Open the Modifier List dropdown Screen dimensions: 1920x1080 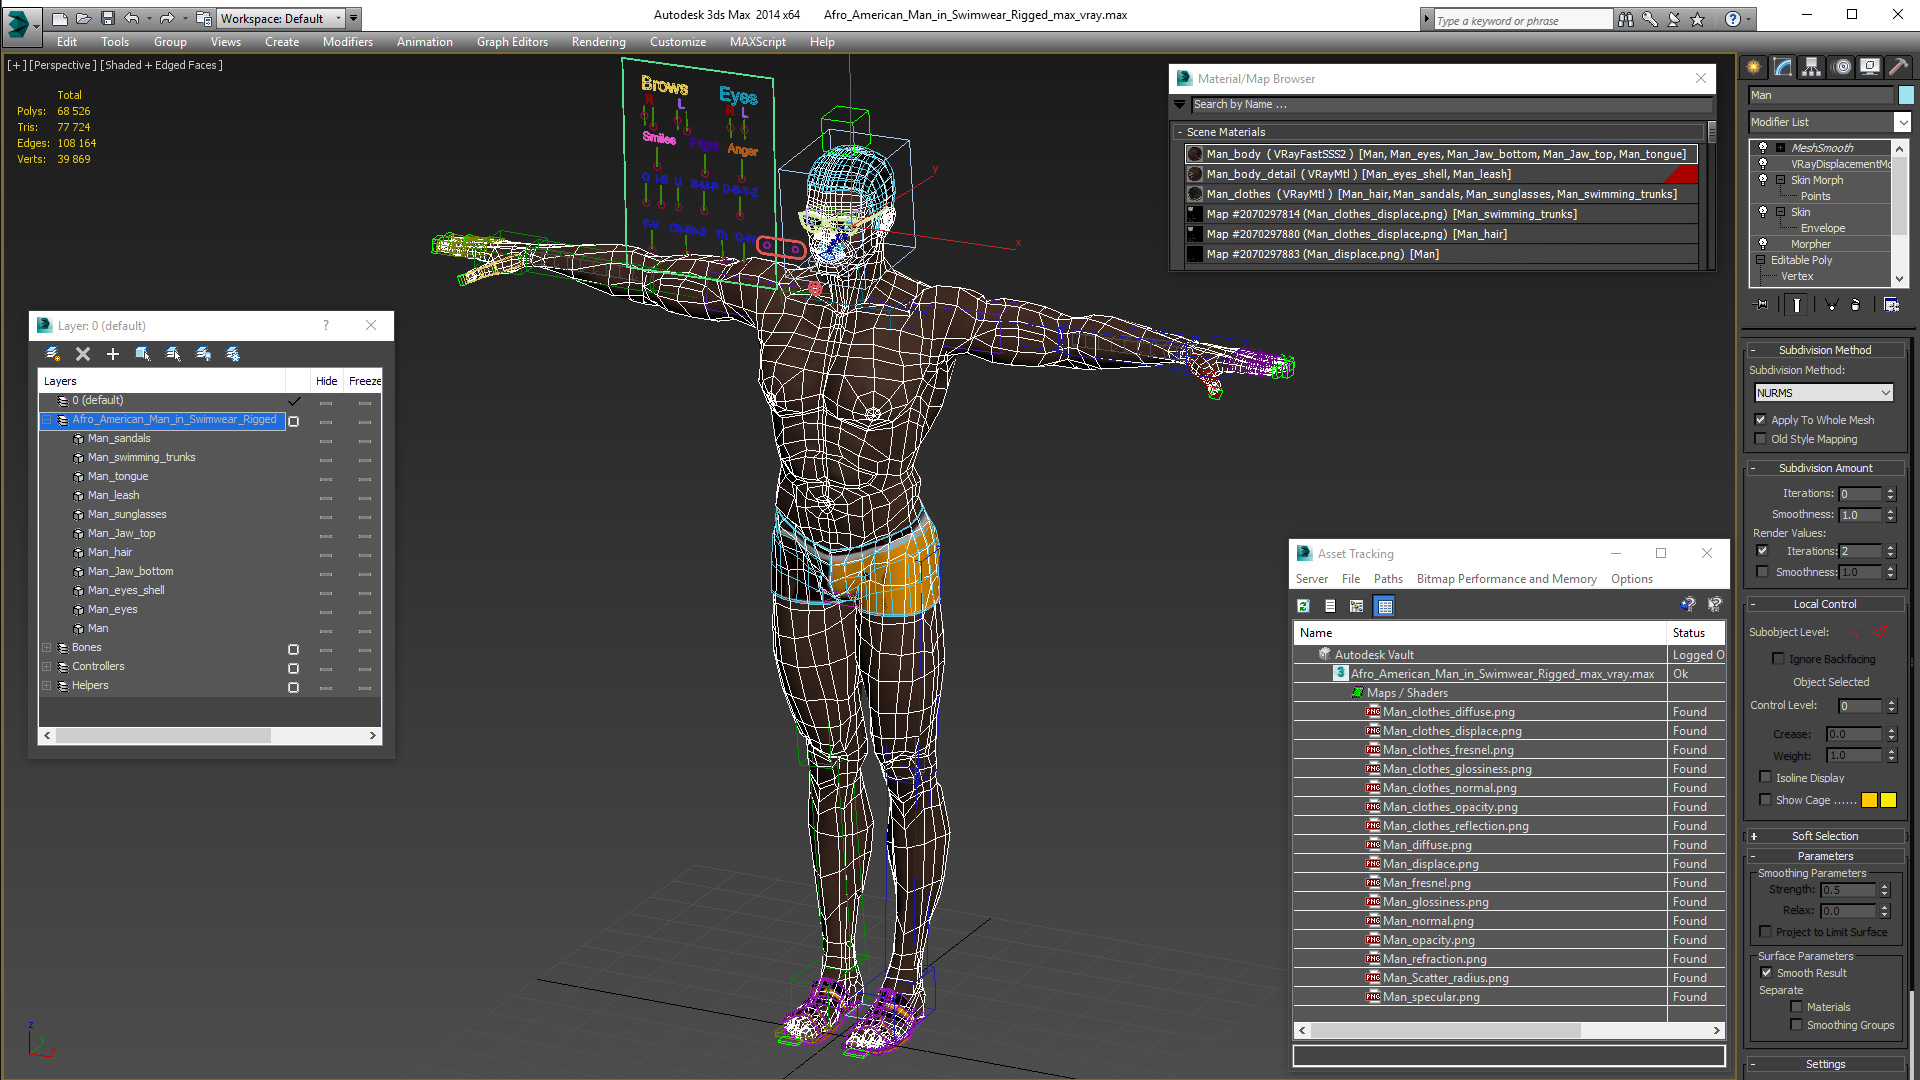1901,122
